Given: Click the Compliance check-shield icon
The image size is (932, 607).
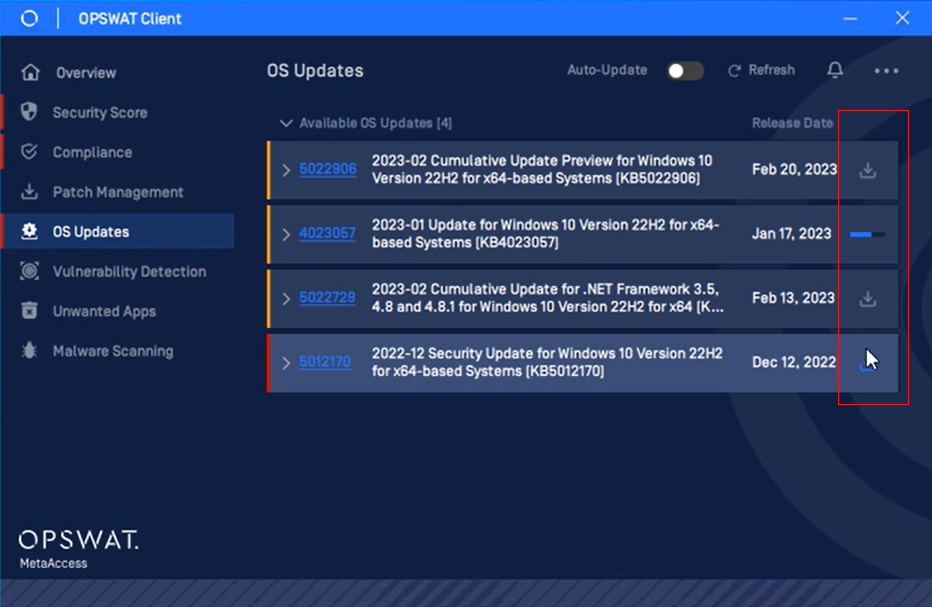Looking at the screenshot, I should (x=29, y=152).
